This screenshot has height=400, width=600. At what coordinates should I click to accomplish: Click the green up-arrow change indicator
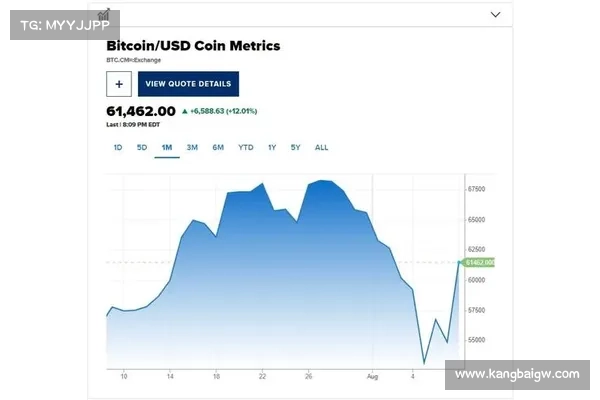pos(185,111)
